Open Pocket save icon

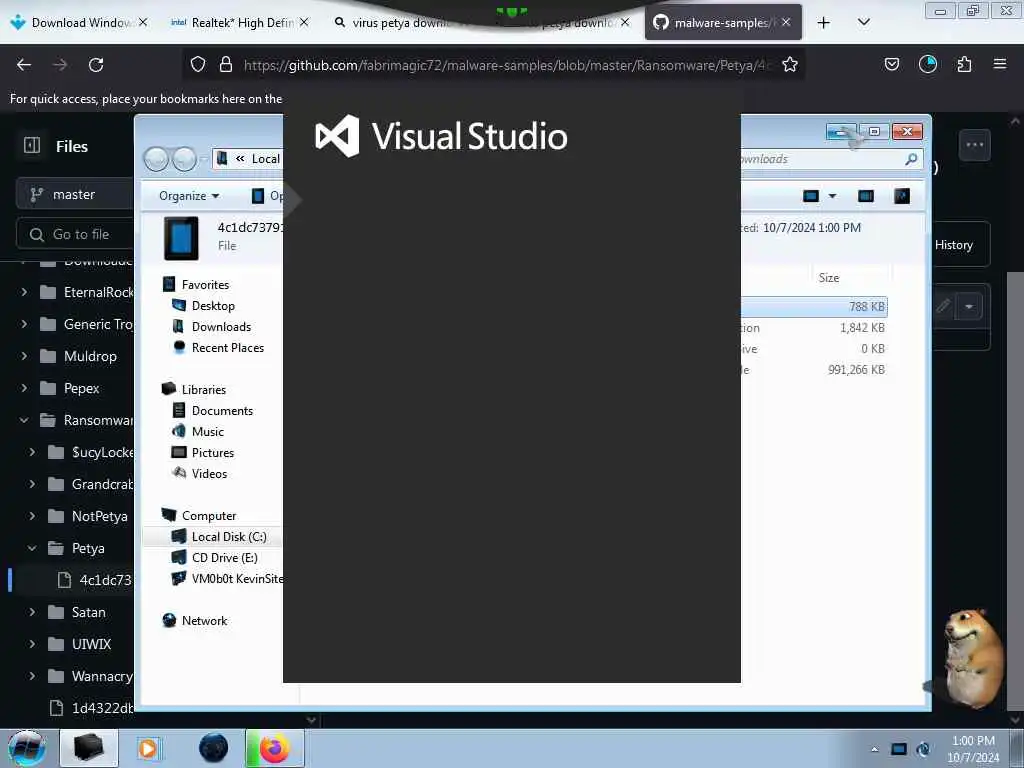891,64
